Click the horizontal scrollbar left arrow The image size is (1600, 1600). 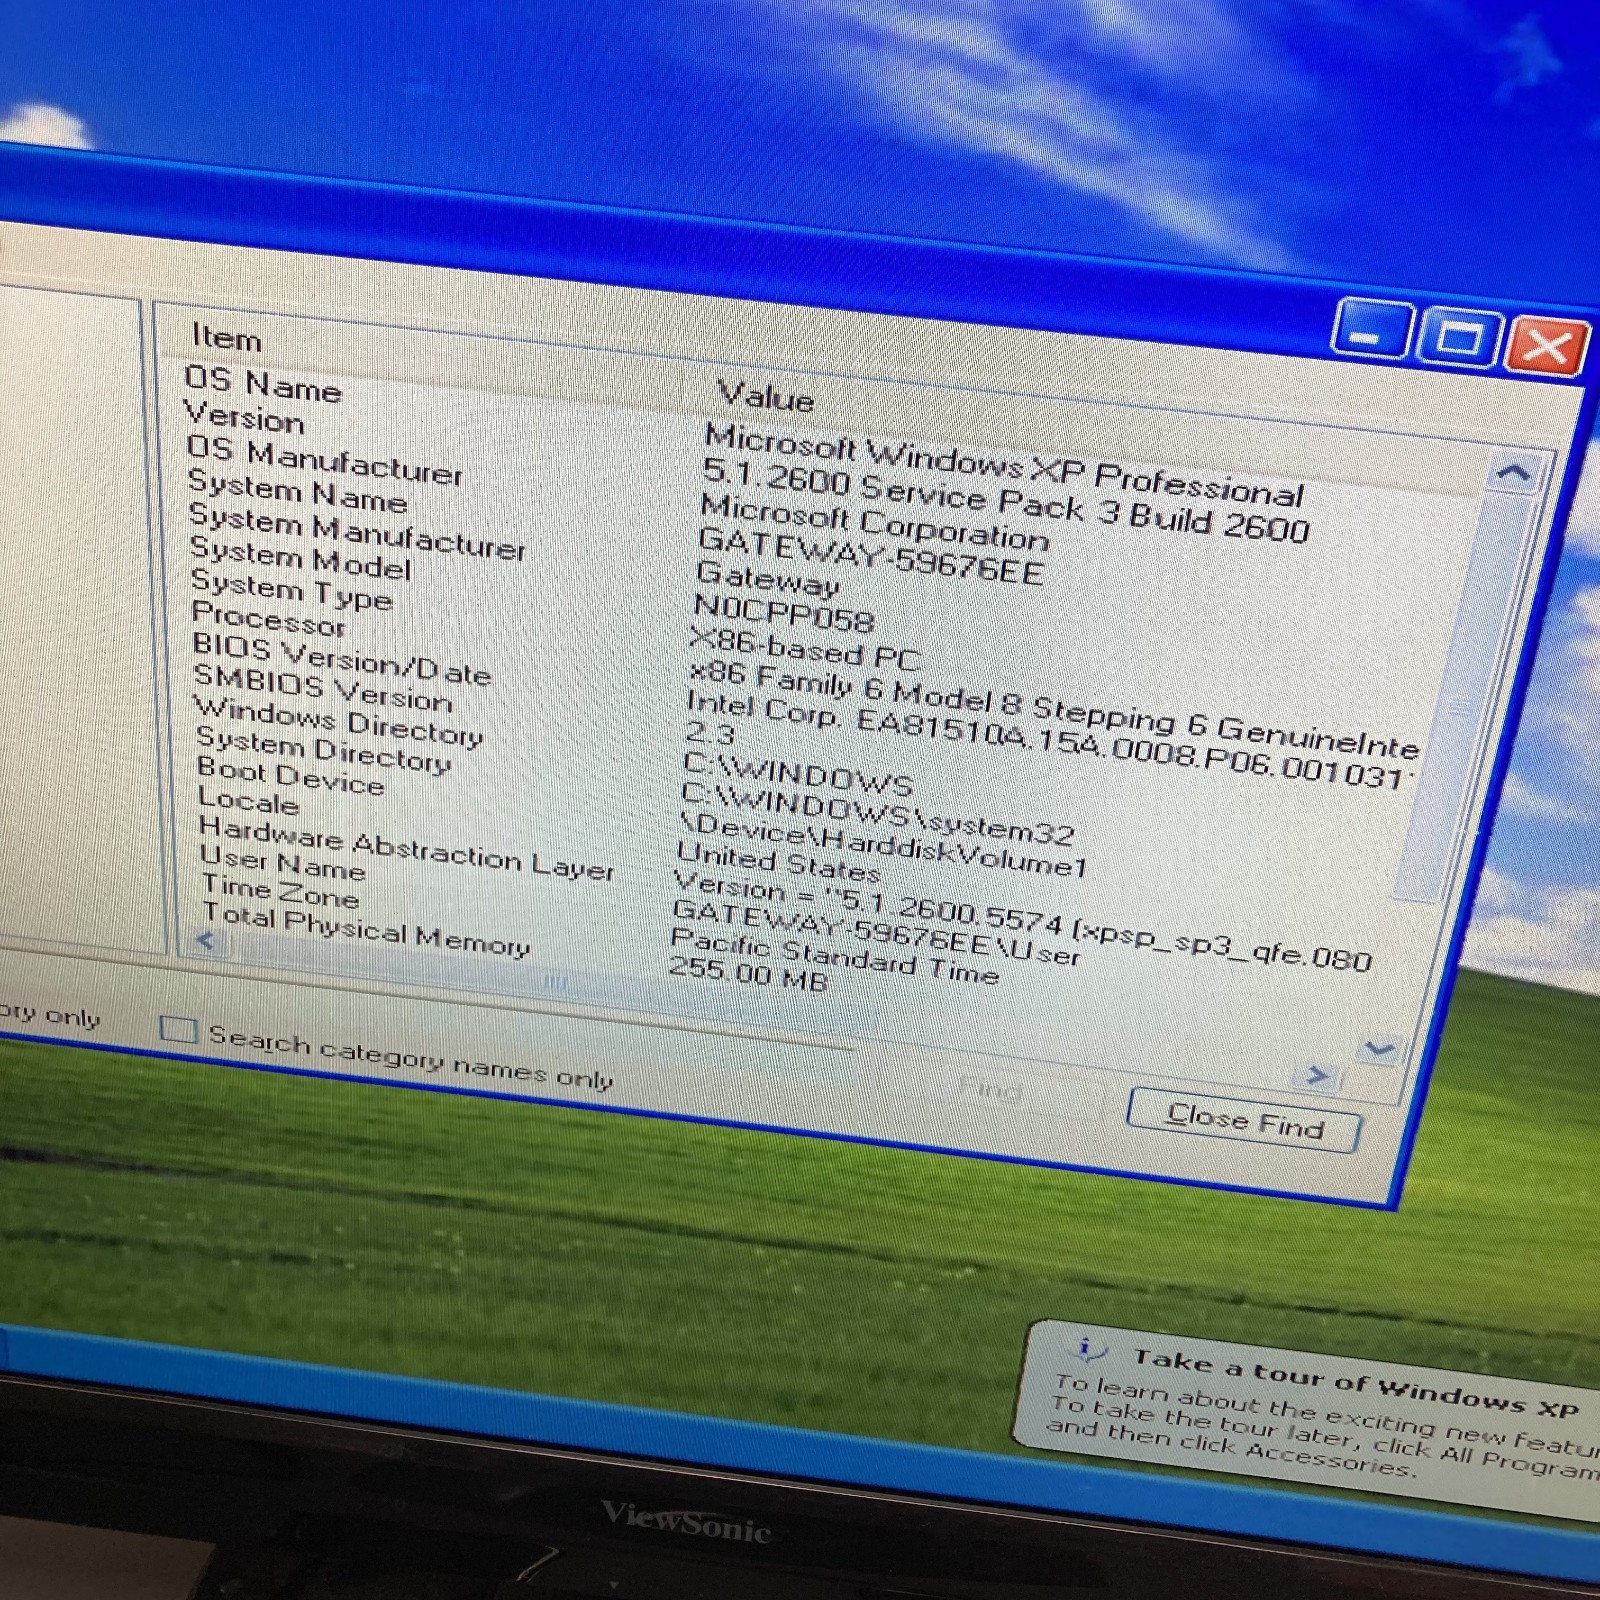[206, 941]
